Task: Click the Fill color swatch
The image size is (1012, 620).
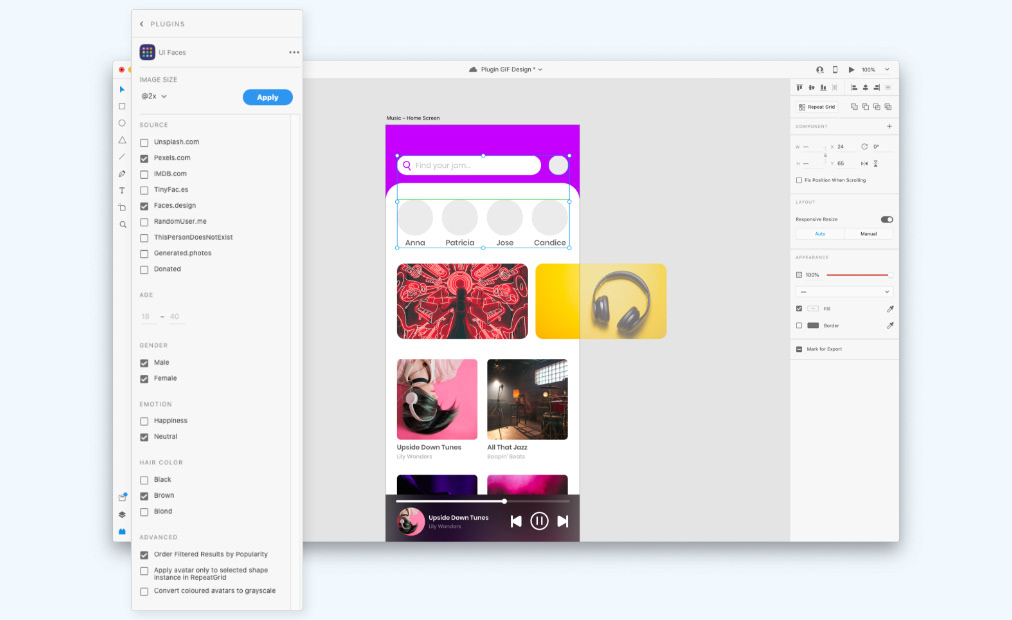Action: 813,309
